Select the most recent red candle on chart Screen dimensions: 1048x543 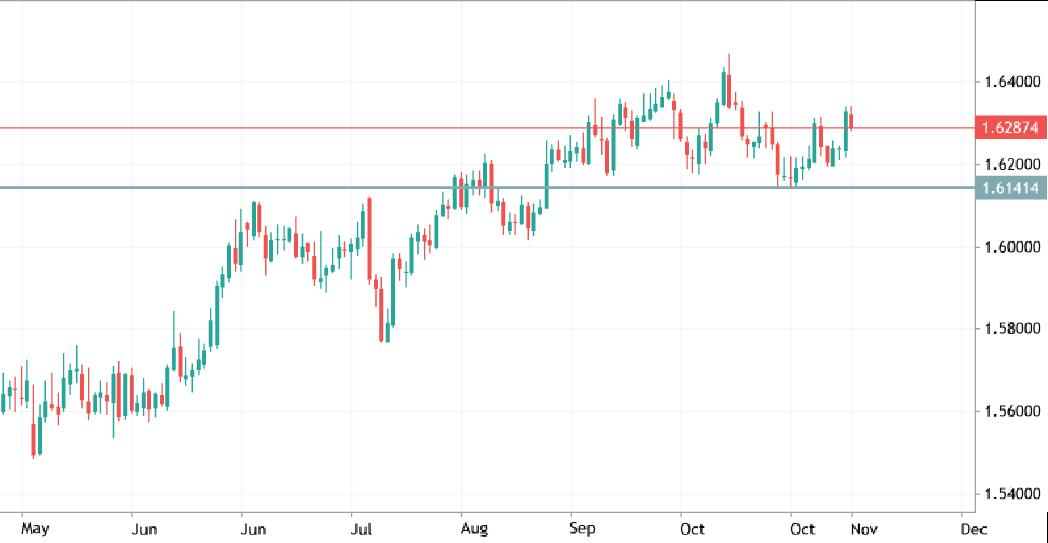tap(851, 121)
